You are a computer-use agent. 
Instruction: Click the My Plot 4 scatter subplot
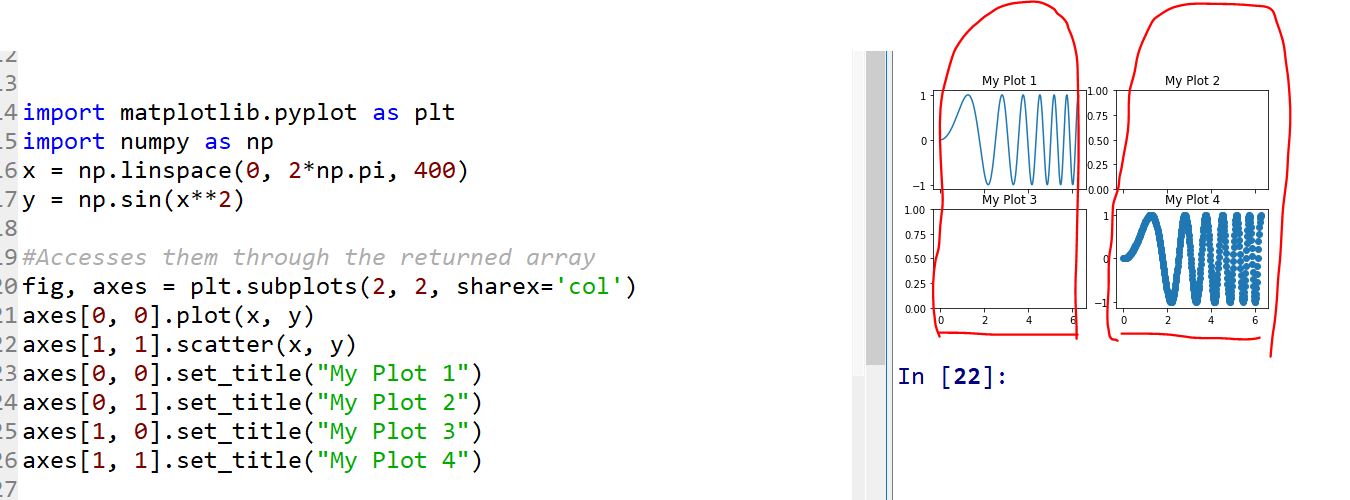1192,258
